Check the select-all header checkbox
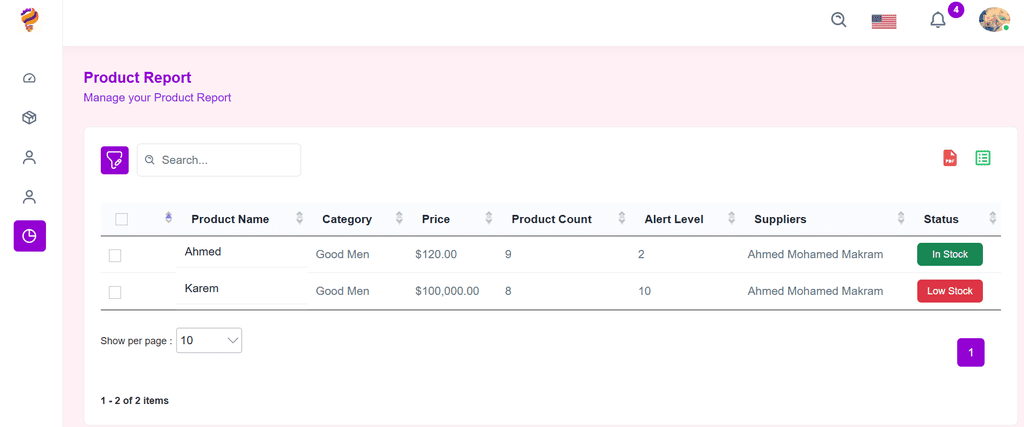1024x427 pixels. click(x=121, y=219)
